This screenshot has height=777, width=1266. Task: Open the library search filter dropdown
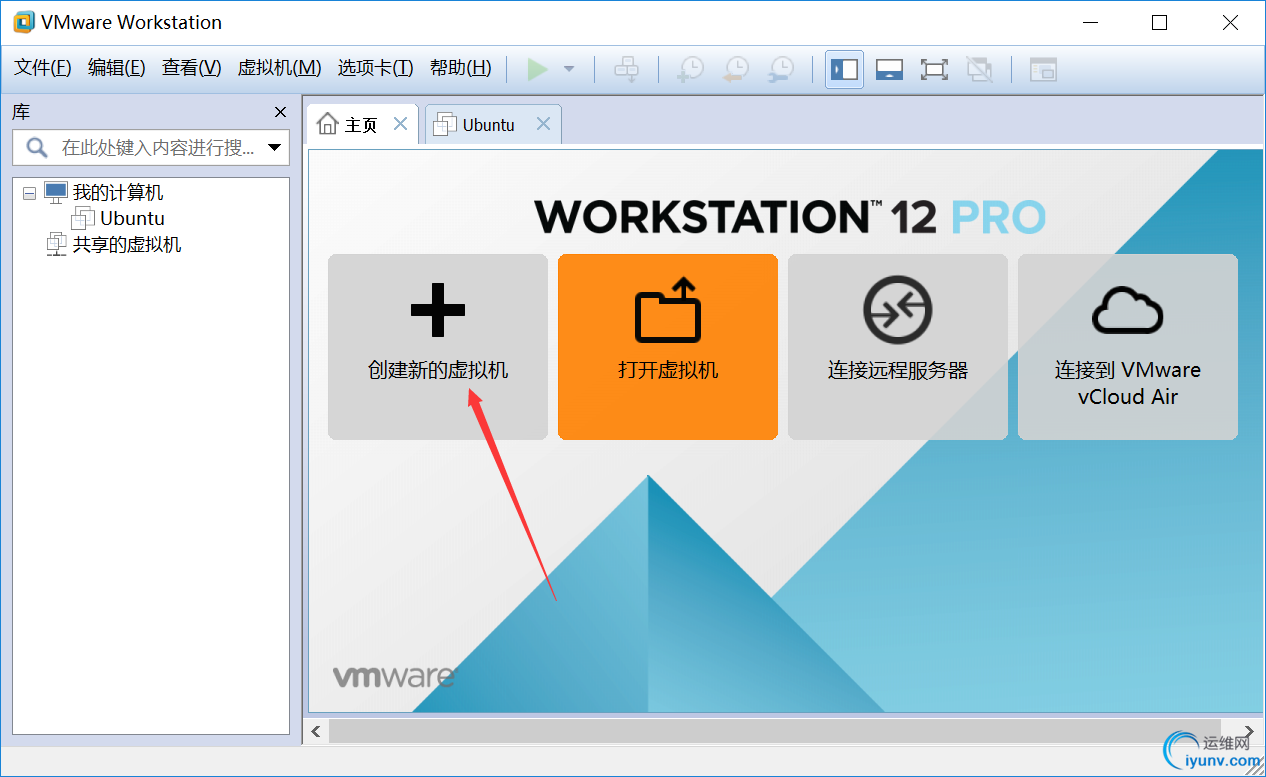tap(275, 148)
